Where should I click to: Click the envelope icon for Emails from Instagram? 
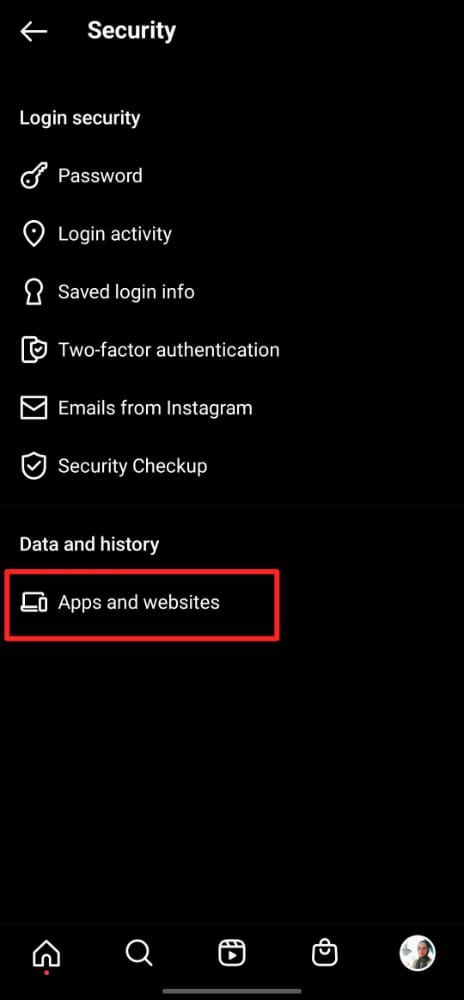(34, 408)
